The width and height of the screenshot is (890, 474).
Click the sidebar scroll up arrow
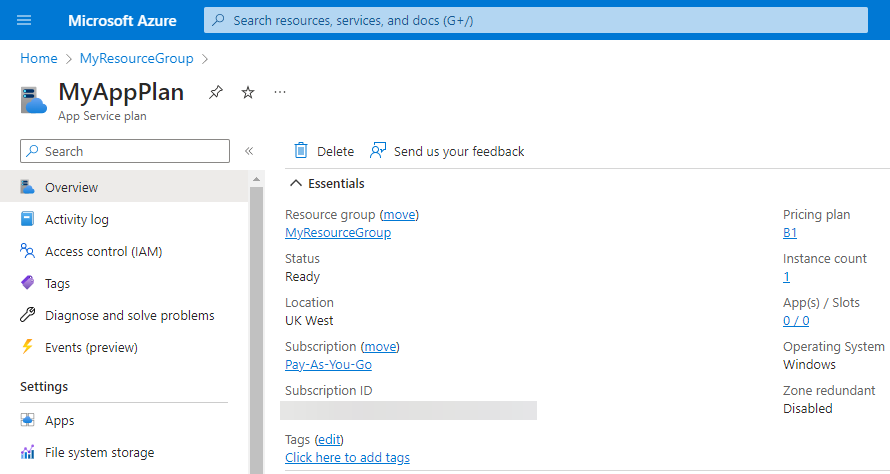[256, 179]
